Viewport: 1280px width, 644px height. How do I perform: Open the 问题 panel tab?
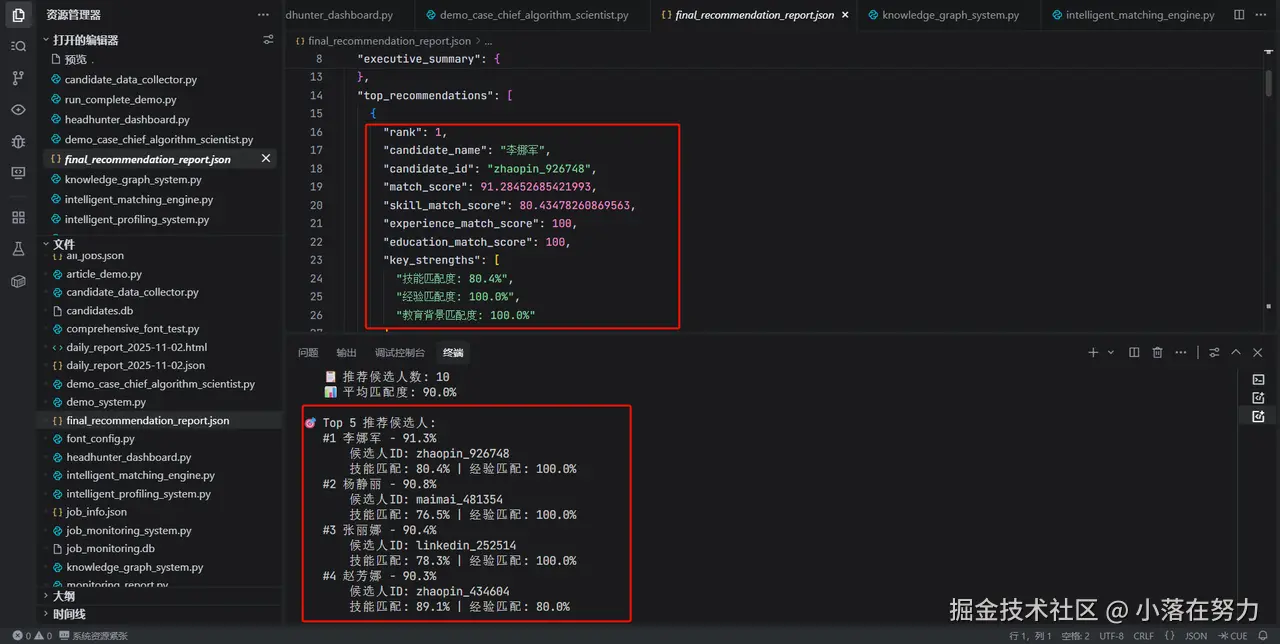point(308,352)
